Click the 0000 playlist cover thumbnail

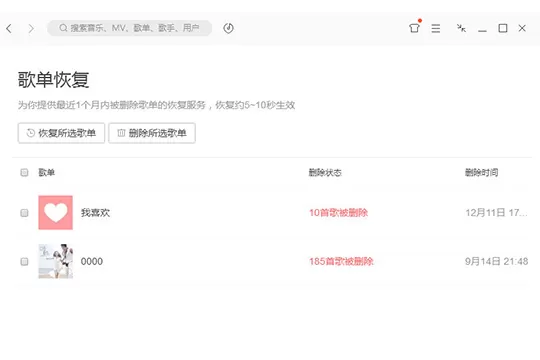[55, 261]
